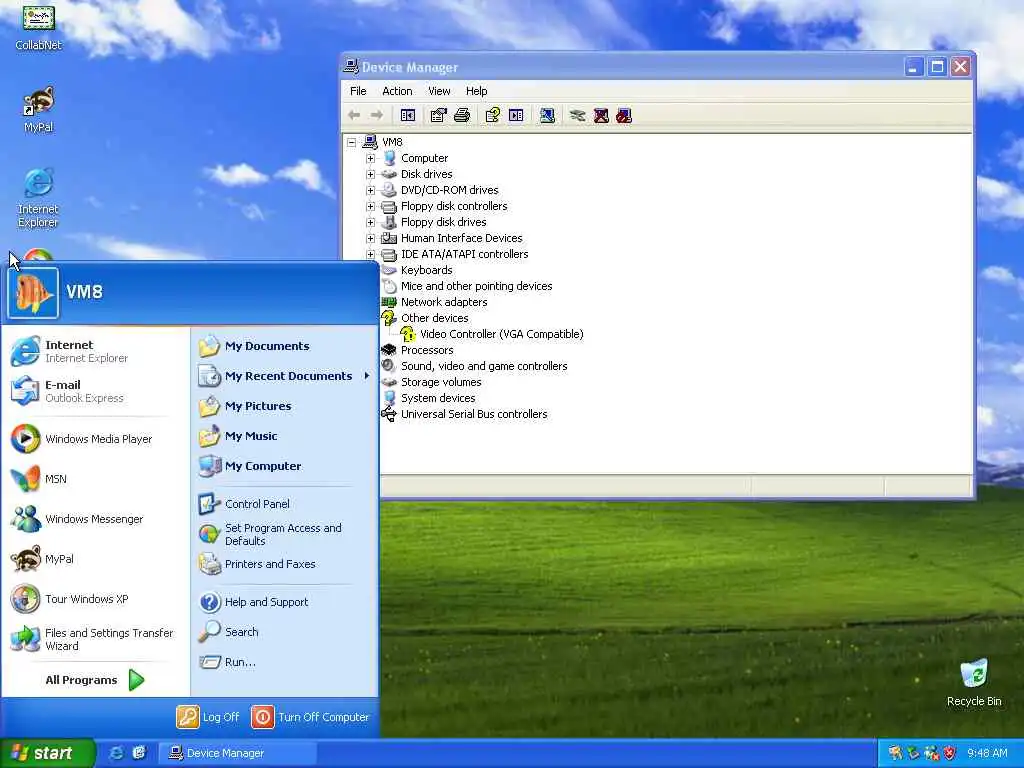The width and height of the screenshot is (1024, 768).
Task: Click the red Security Center shield tray icon
Action: pyautogui.click(x=950, y=753)
